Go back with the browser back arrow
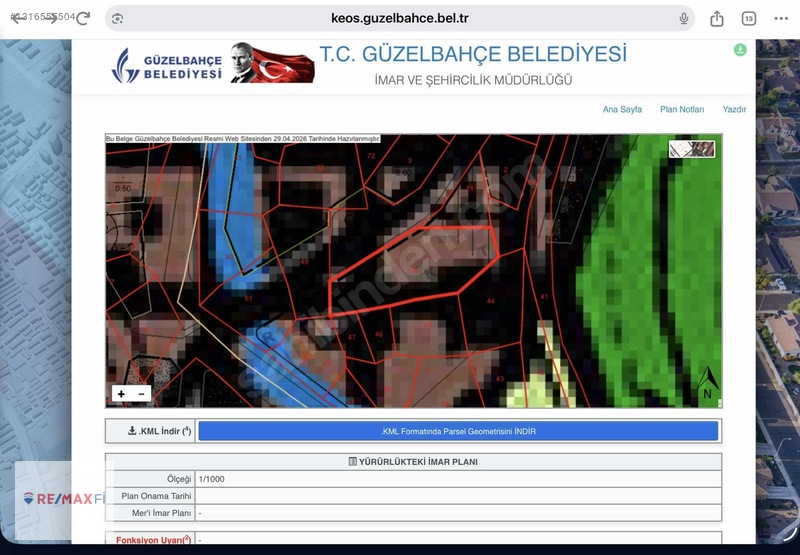800x555 pixels. point(17,18)
